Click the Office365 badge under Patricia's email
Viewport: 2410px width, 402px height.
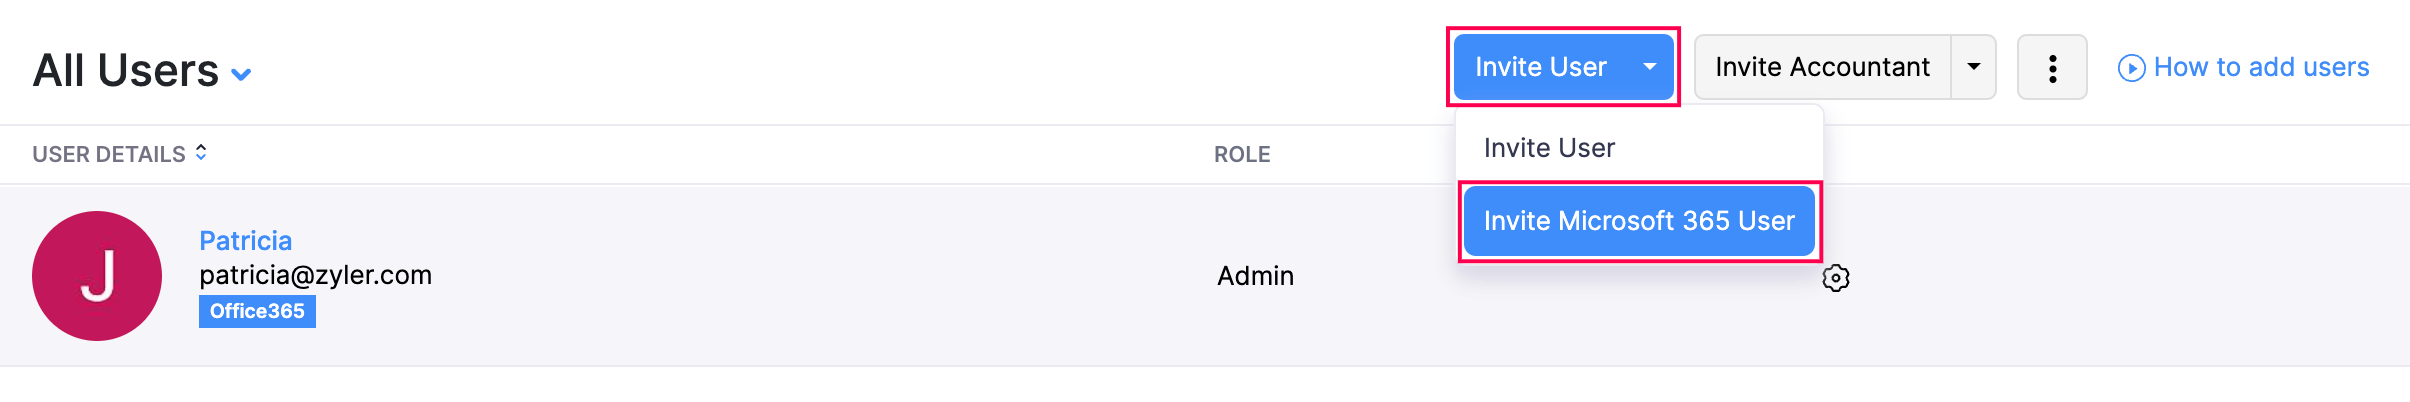tap(257, 311)
